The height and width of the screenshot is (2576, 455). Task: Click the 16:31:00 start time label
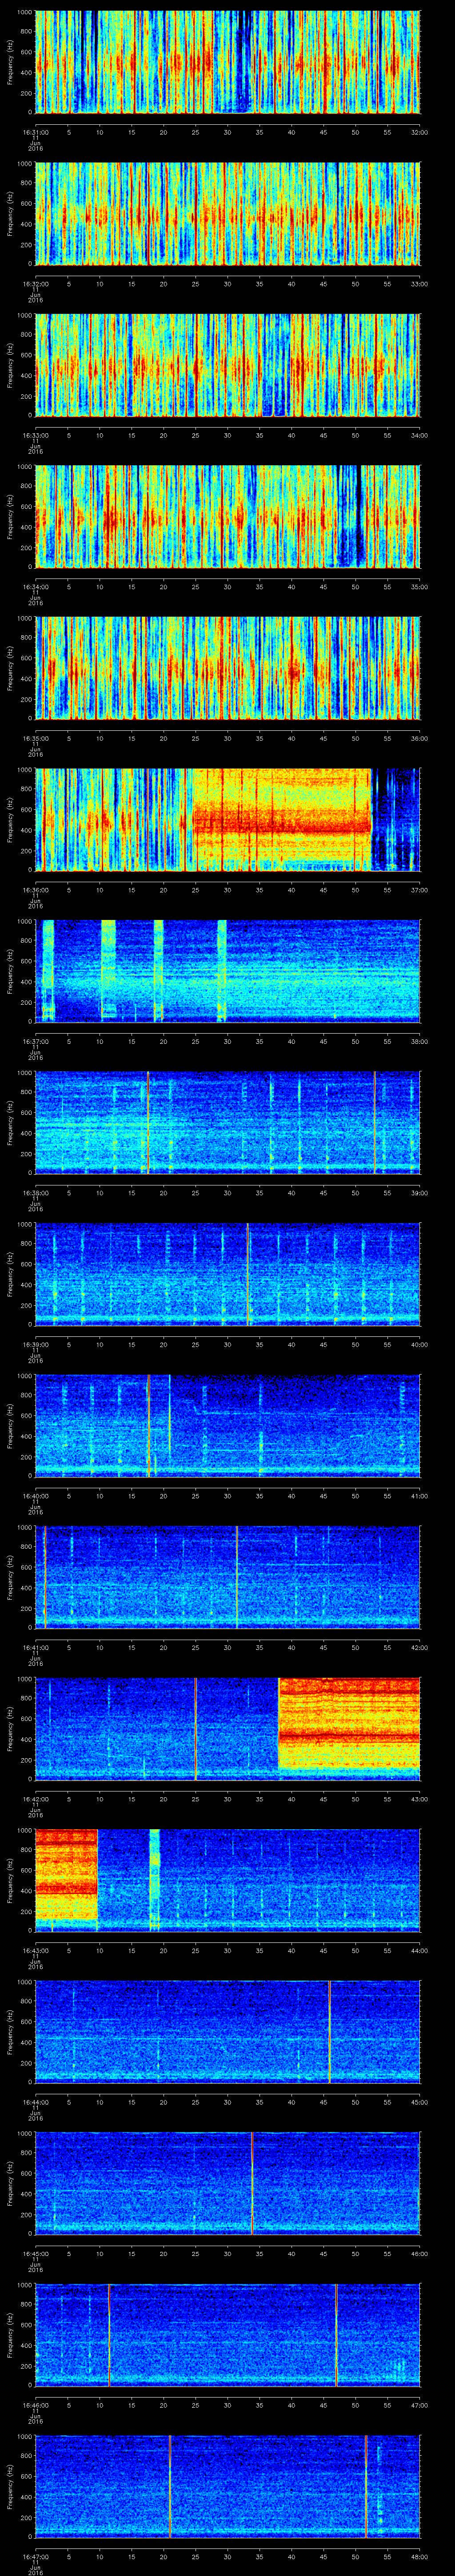[x=36, y=131]
